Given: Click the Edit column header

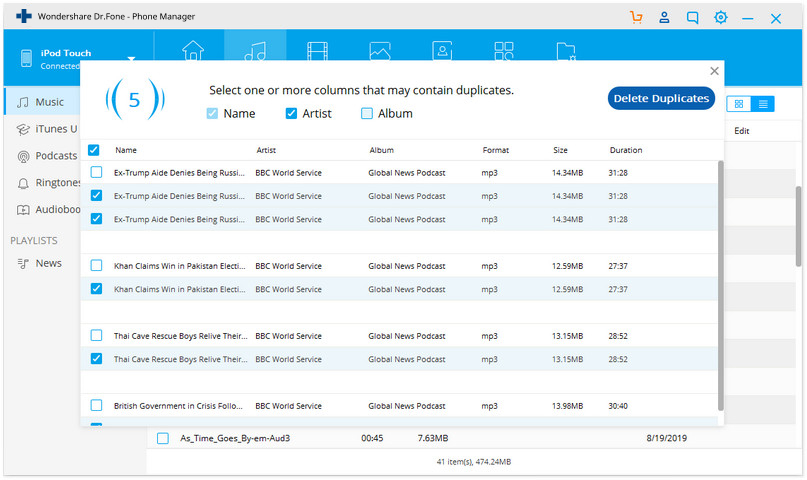Looking at the screenshot, I should 742,131.
